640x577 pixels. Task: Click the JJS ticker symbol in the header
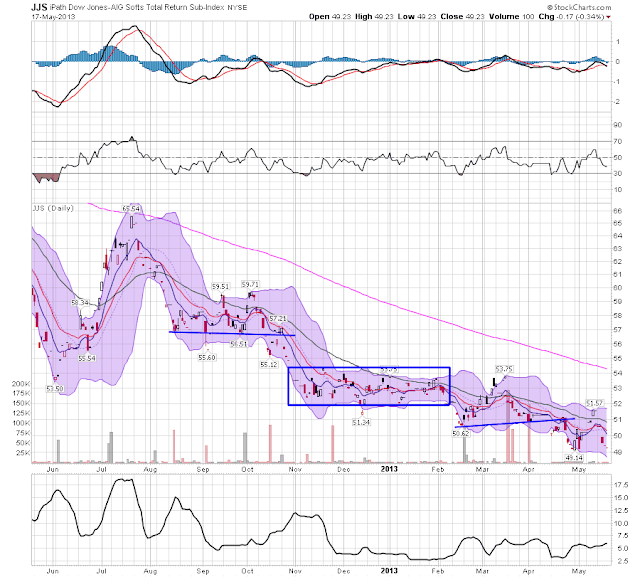pos(37,7)
